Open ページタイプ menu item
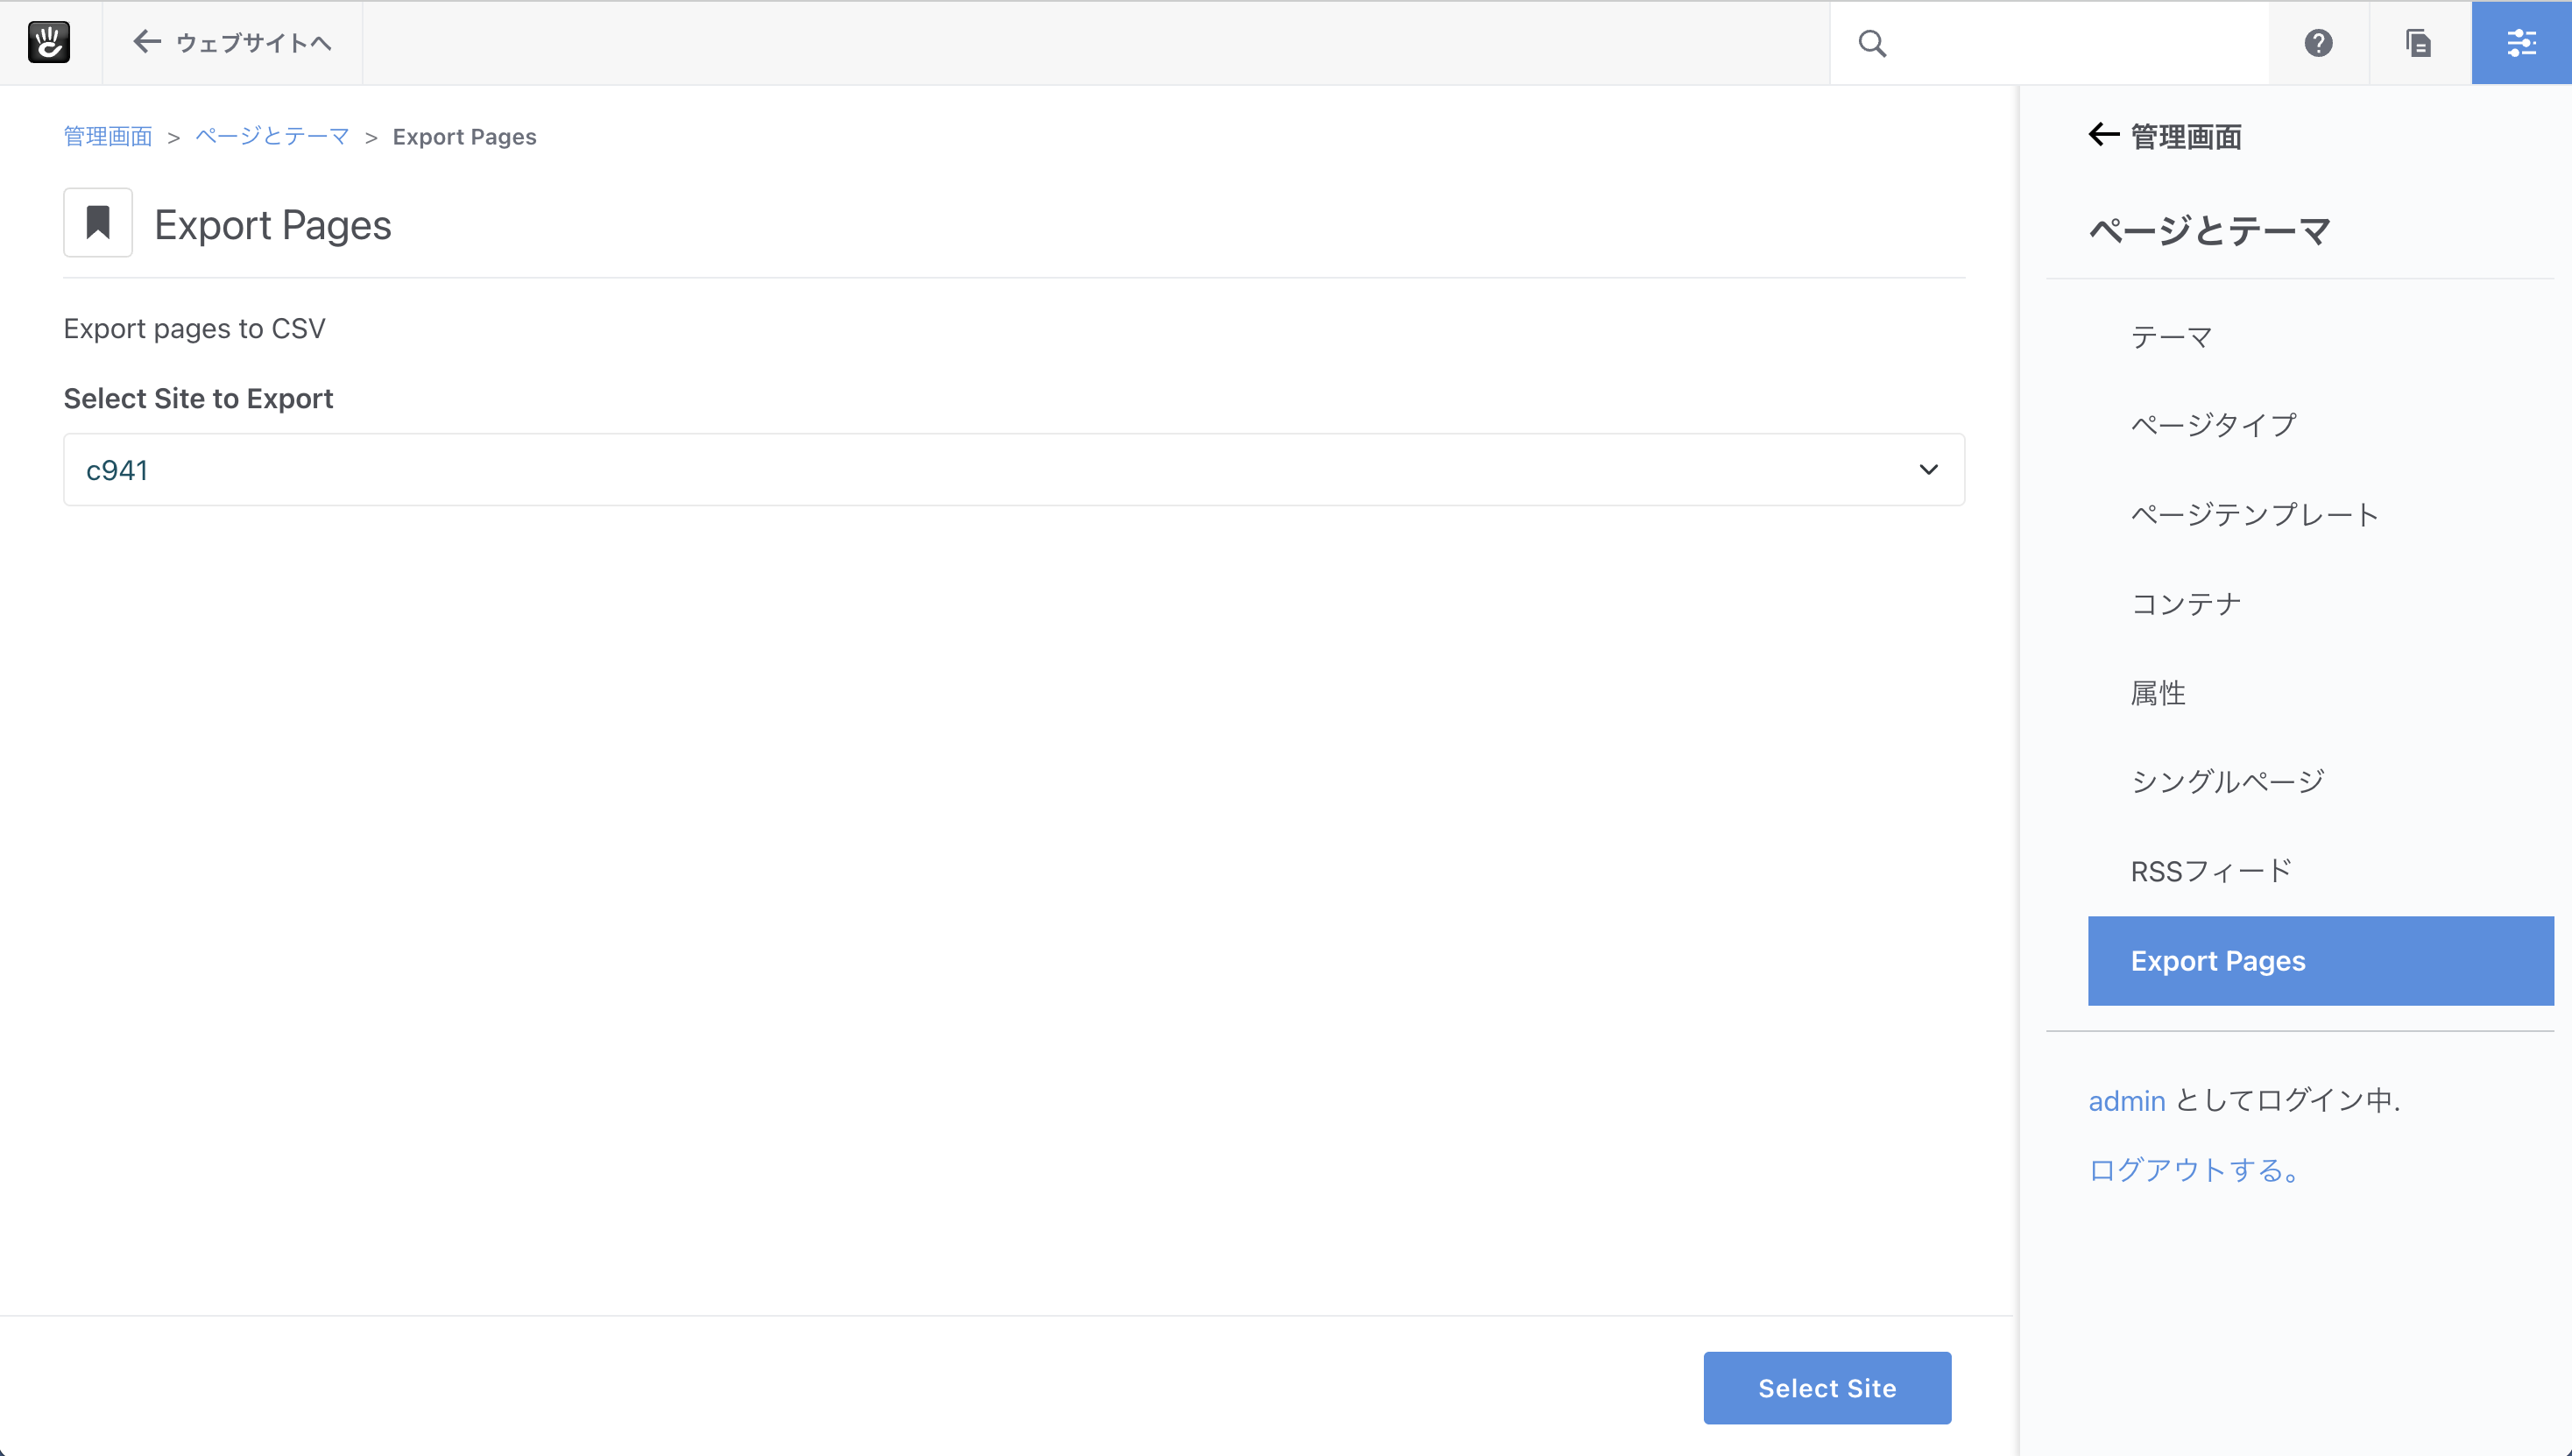Screen dimensions: 2572x1456 point(2213,425)
